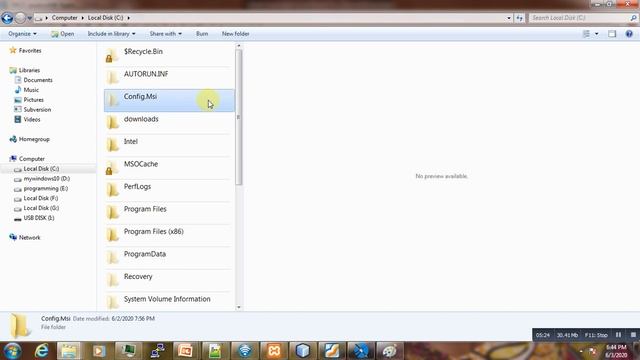Viewport: 640px width, 360px height.
Task: Select Local Disk (C:) in address bar
Action: (105, 18)
